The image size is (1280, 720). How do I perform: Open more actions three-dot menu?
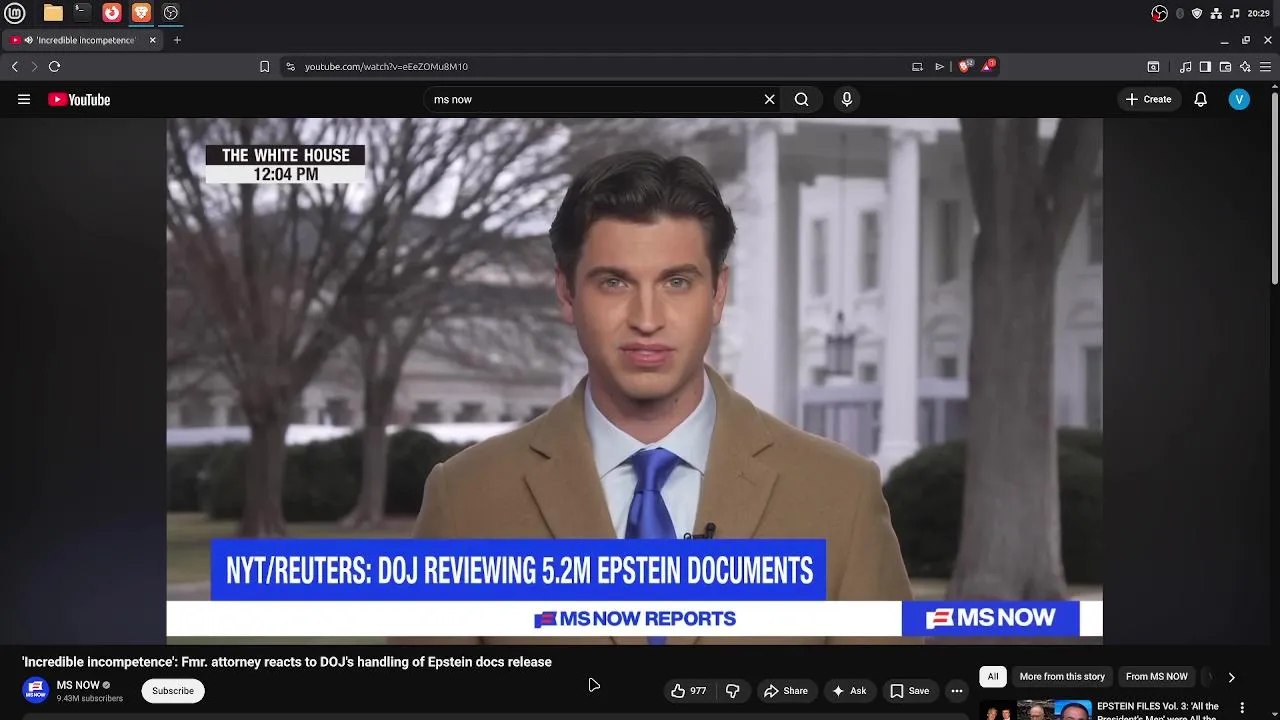tap(957, 691)
